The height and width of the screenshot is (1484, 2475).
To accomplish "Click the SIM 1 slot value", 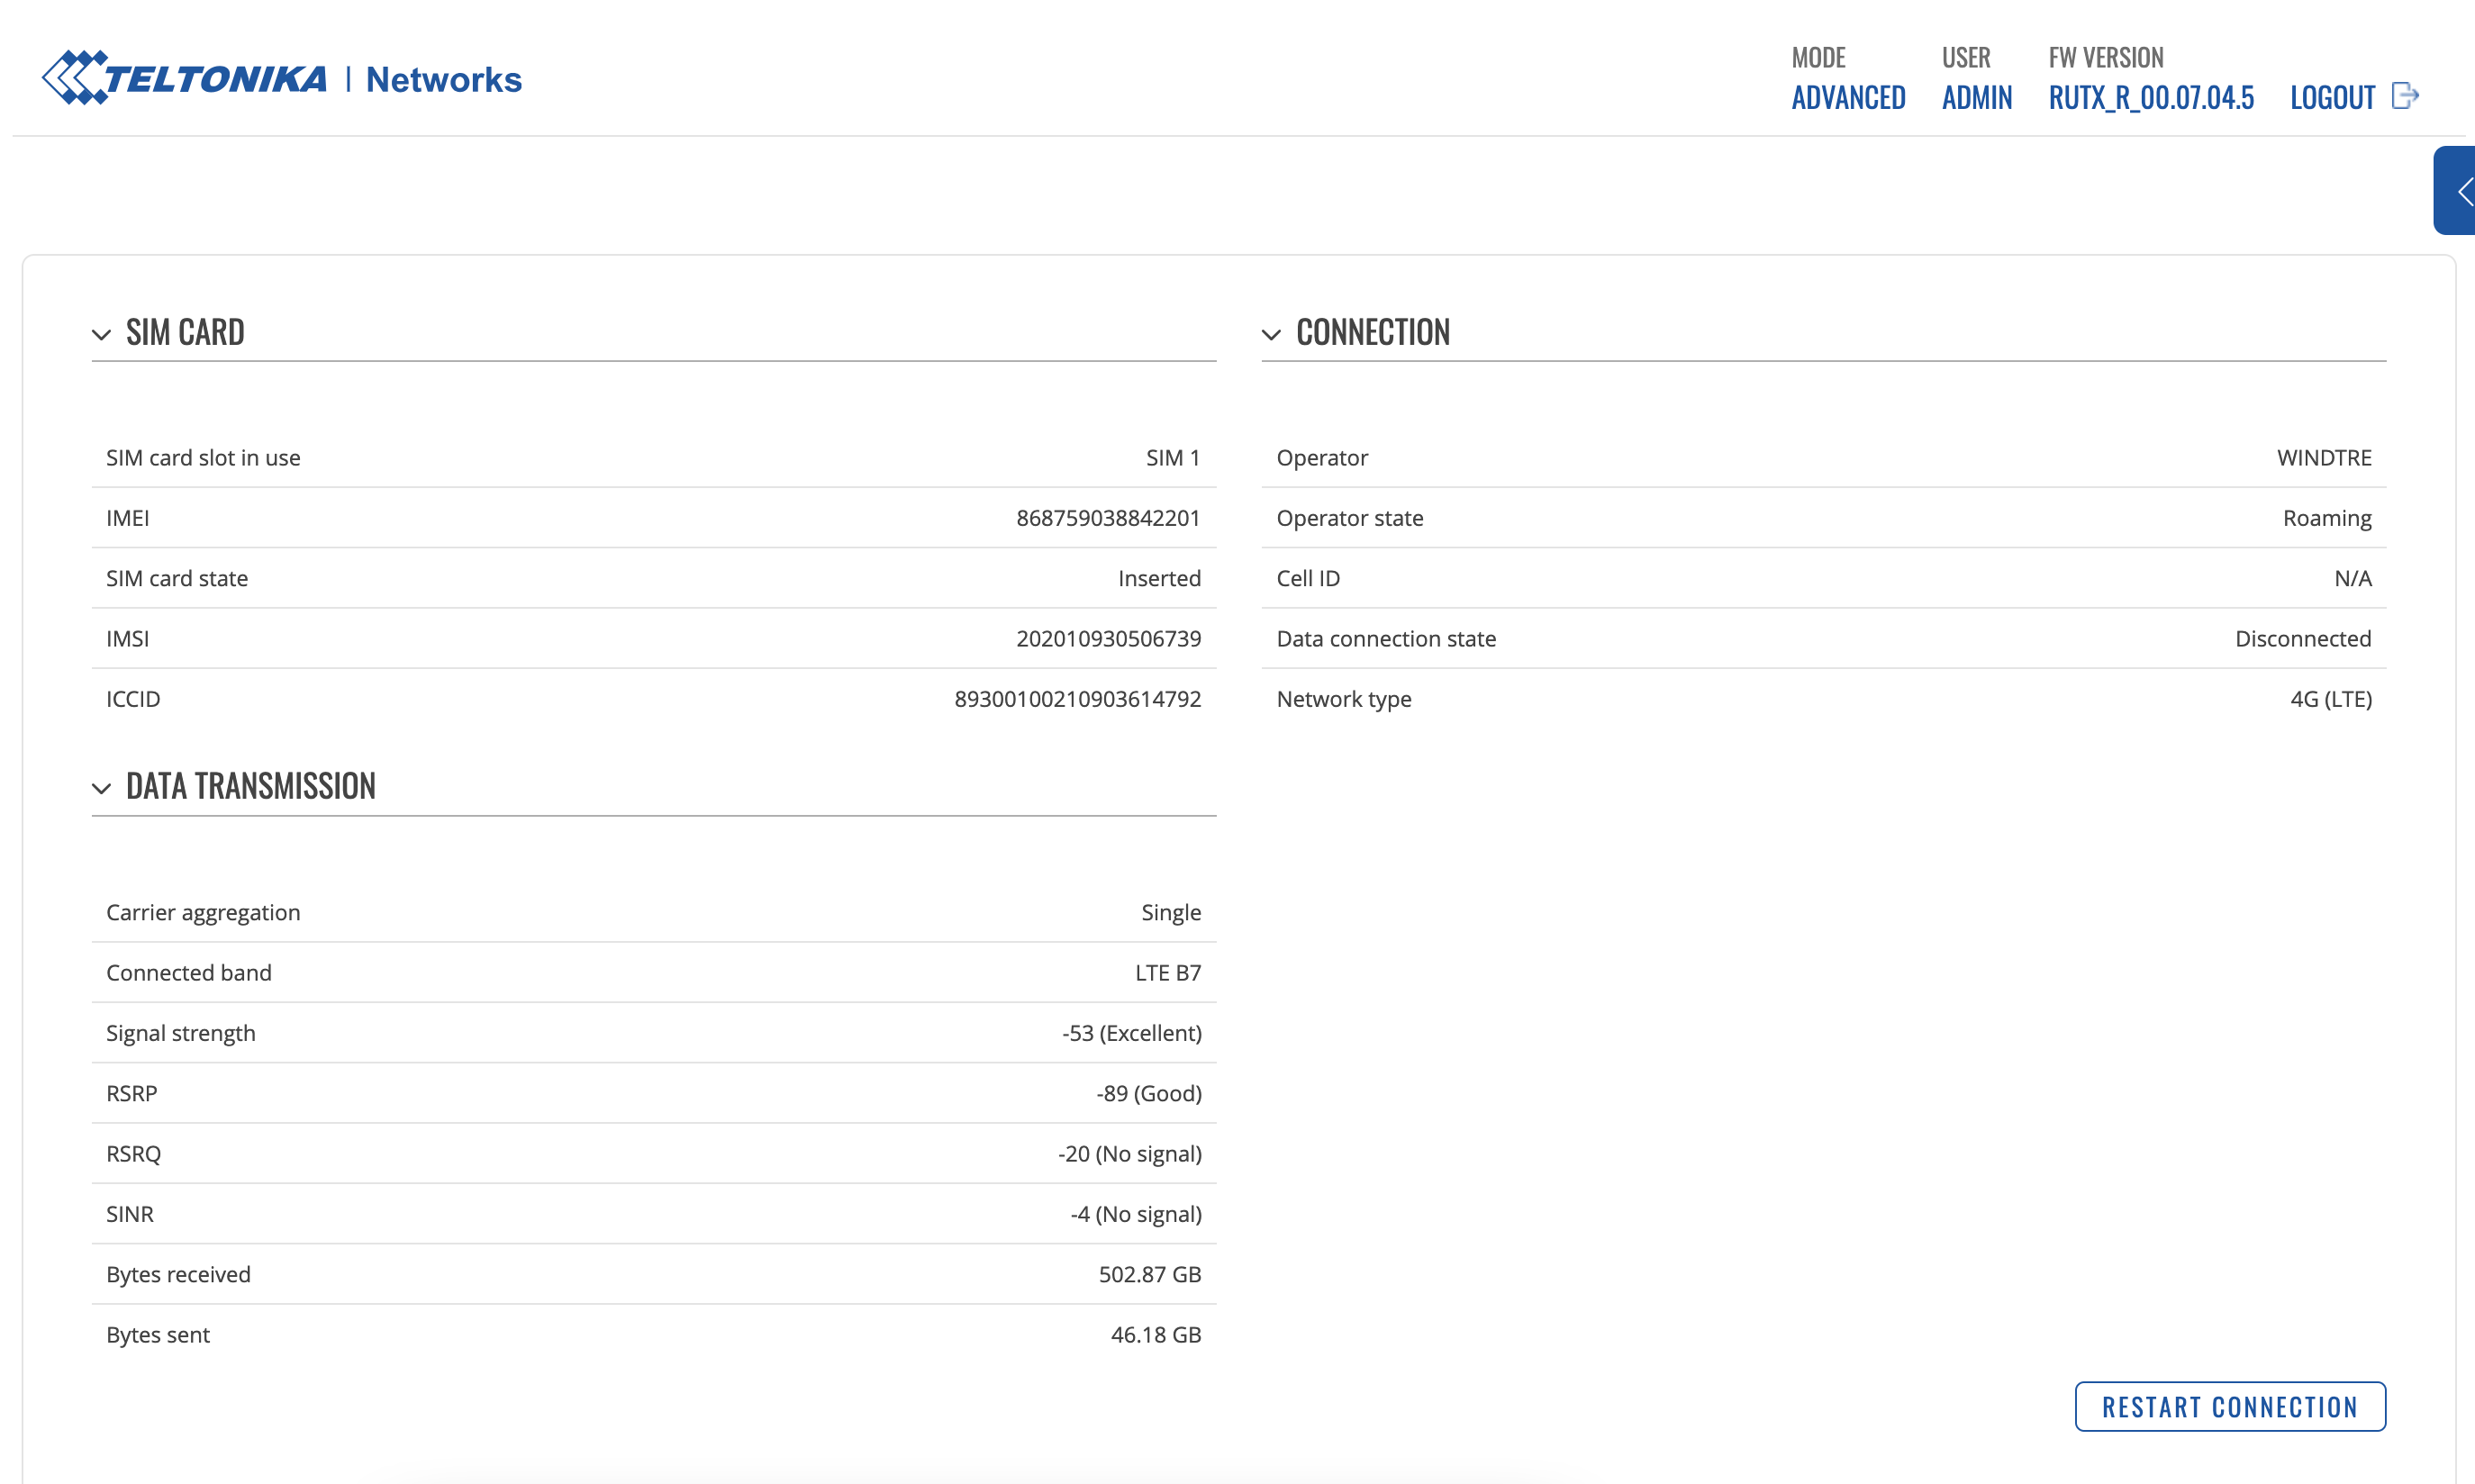I will click(x=1173, y=458).
